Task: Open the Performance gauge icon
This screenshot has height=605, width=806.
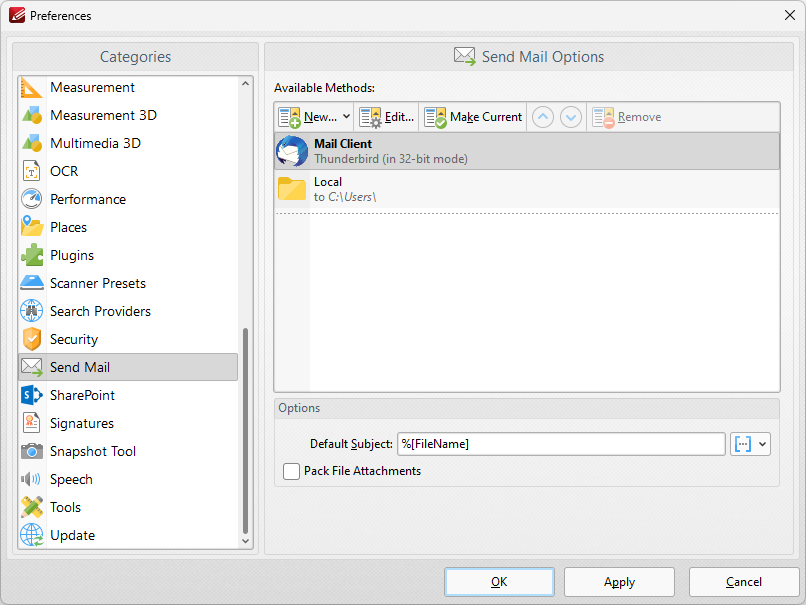Action: tap(31, 199)
